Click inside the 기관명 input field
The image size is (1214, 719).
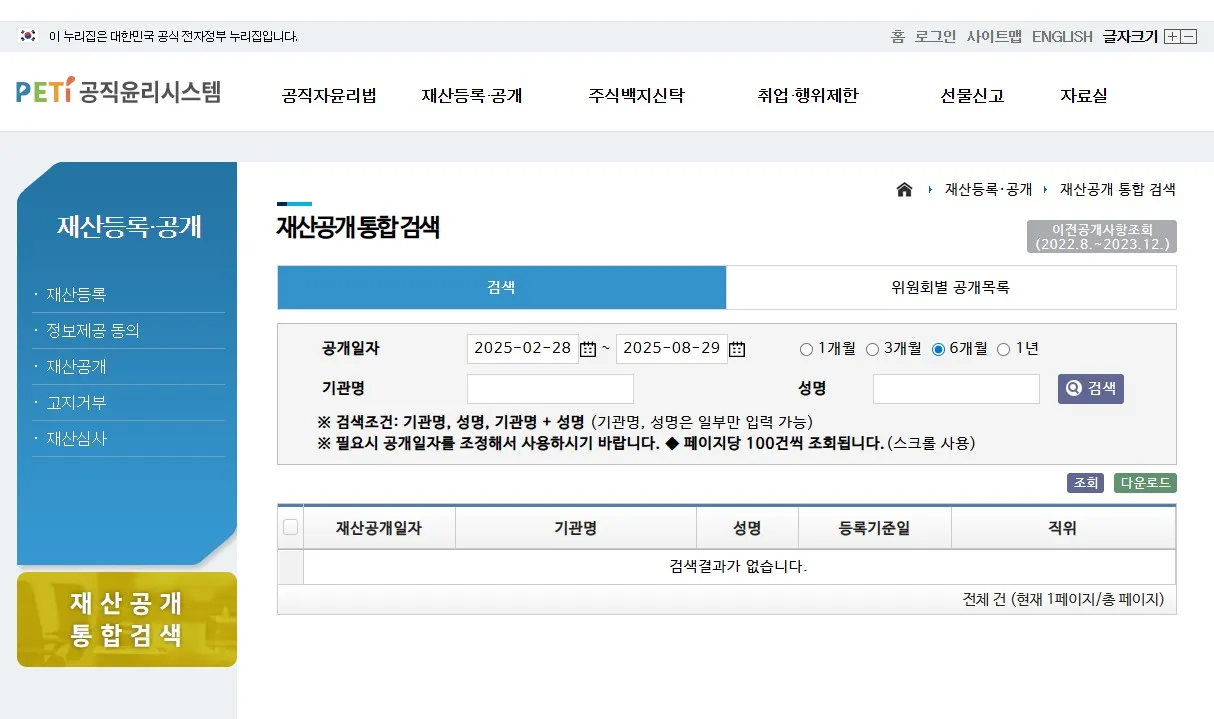point(550,388)
